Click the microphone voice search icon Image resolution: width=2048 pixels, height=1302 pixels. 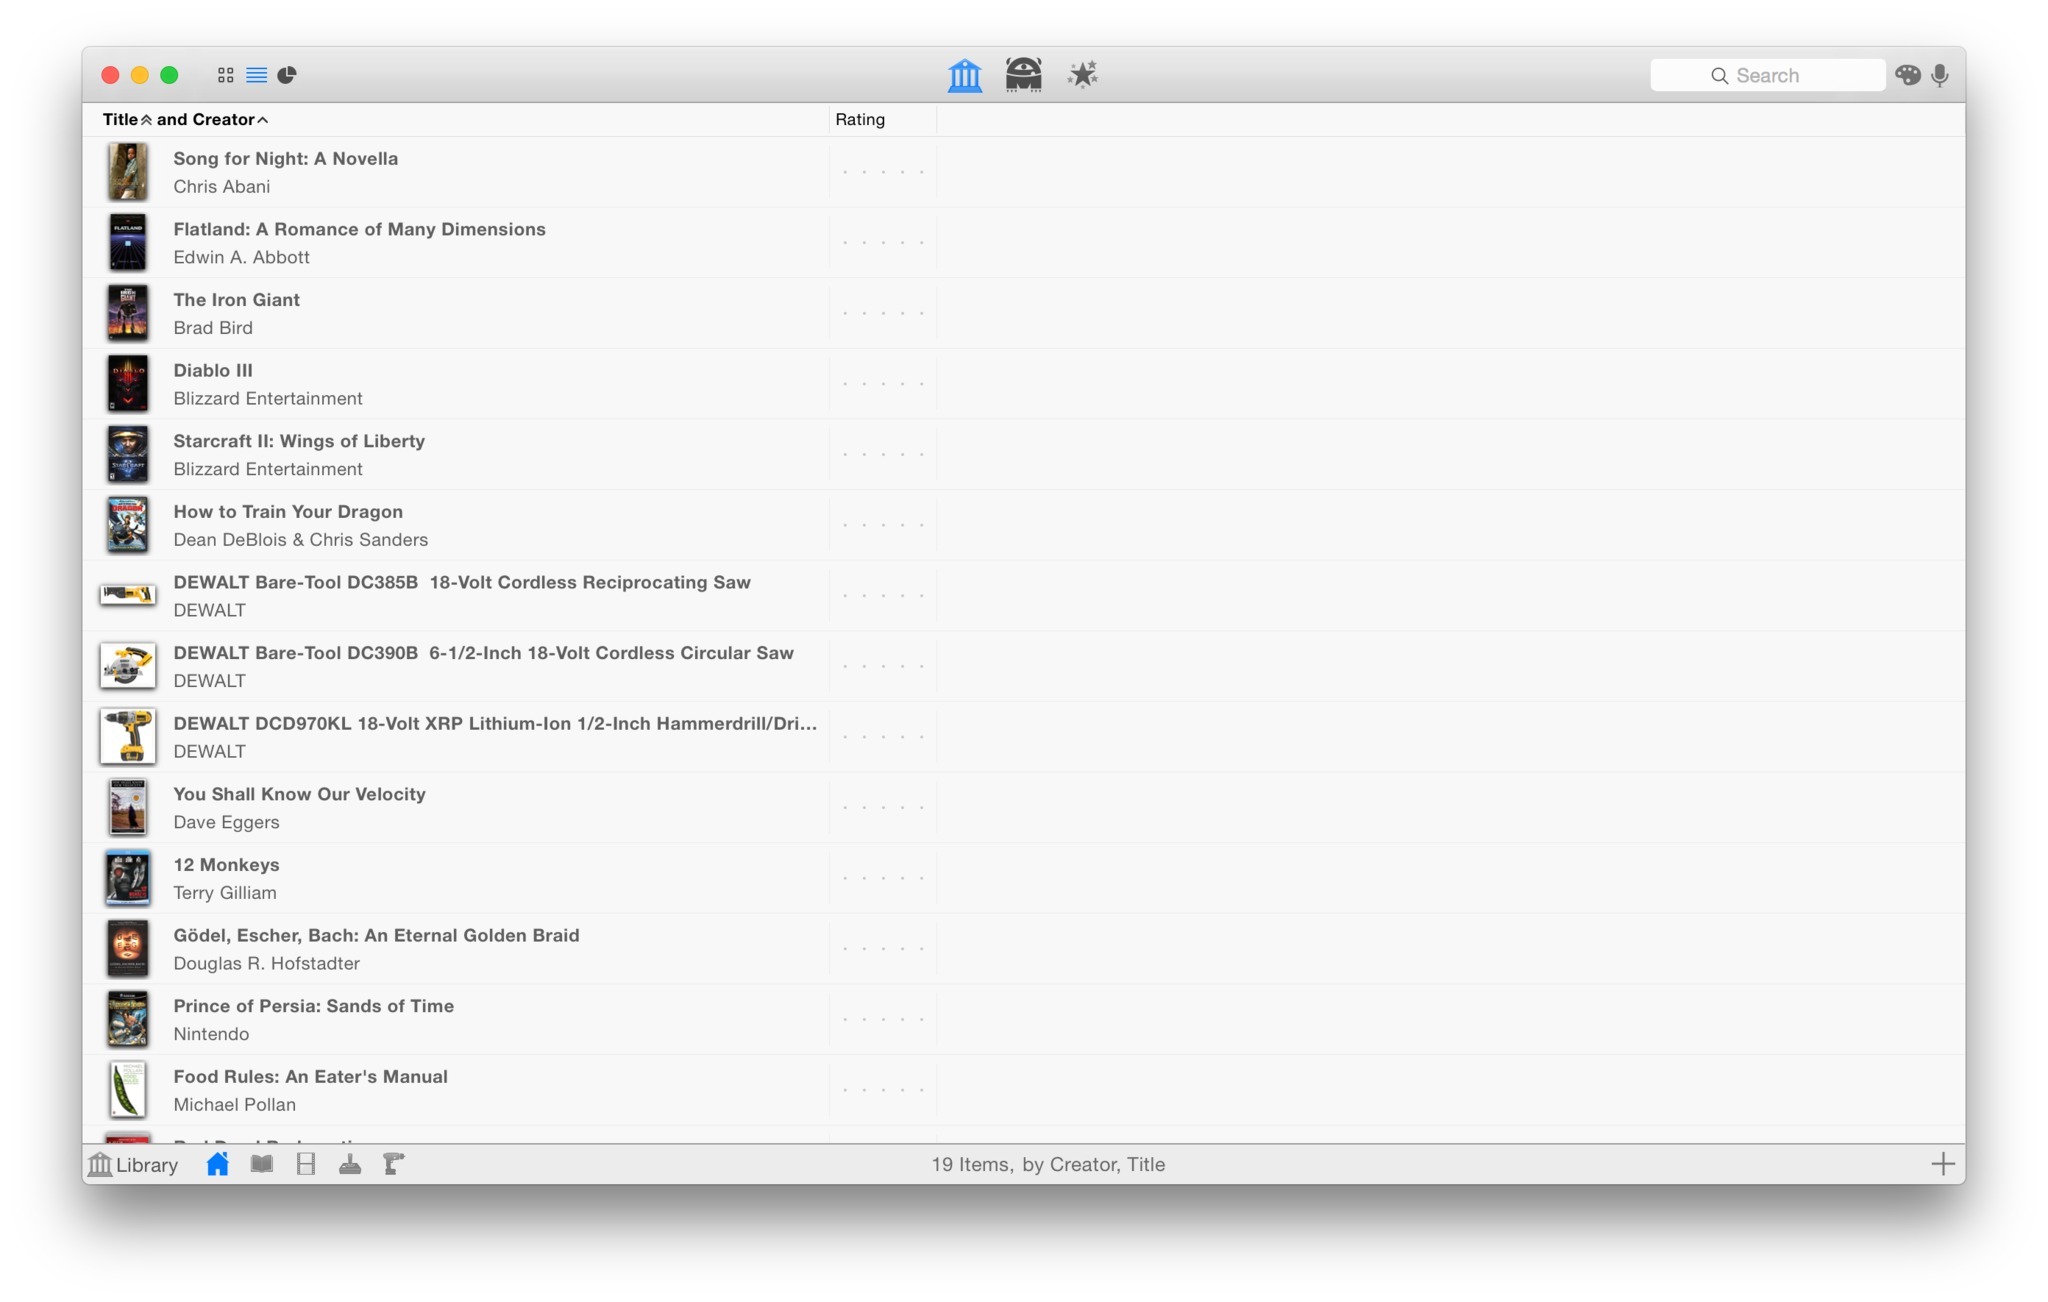(1940, 75)
